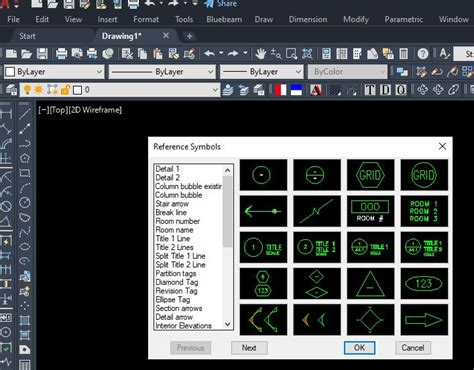474x370 pixels.
Task: Save drawing using the floppy disk icon
Action: [x=42, y=54]
